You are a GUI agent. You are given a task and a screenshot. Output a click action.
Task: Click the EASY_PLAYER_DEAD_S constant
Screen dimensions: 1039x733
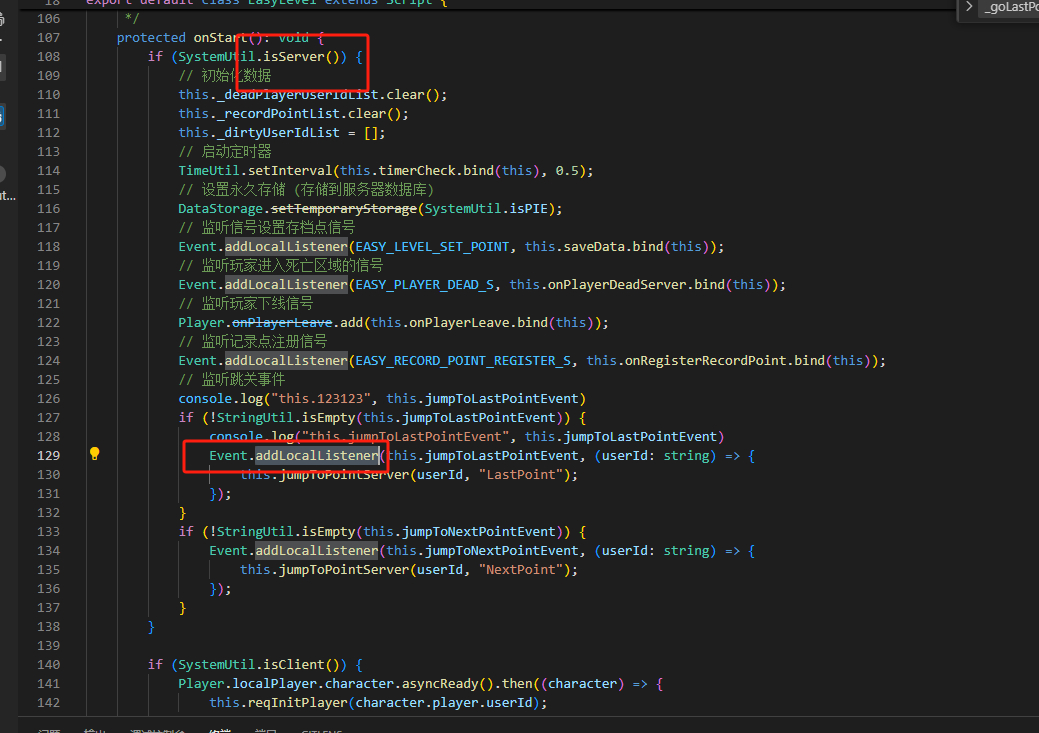click(x=425, y=285)
